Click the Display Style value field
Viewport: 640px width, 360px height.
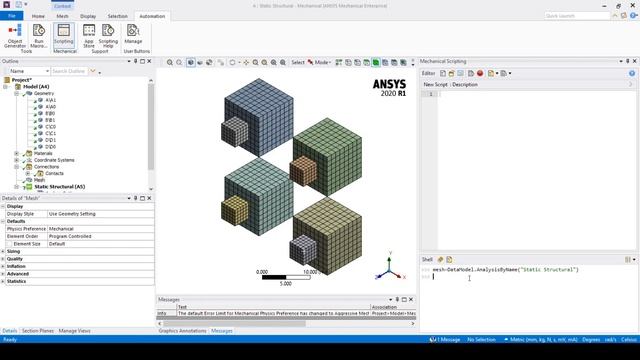tap(101, 214)
